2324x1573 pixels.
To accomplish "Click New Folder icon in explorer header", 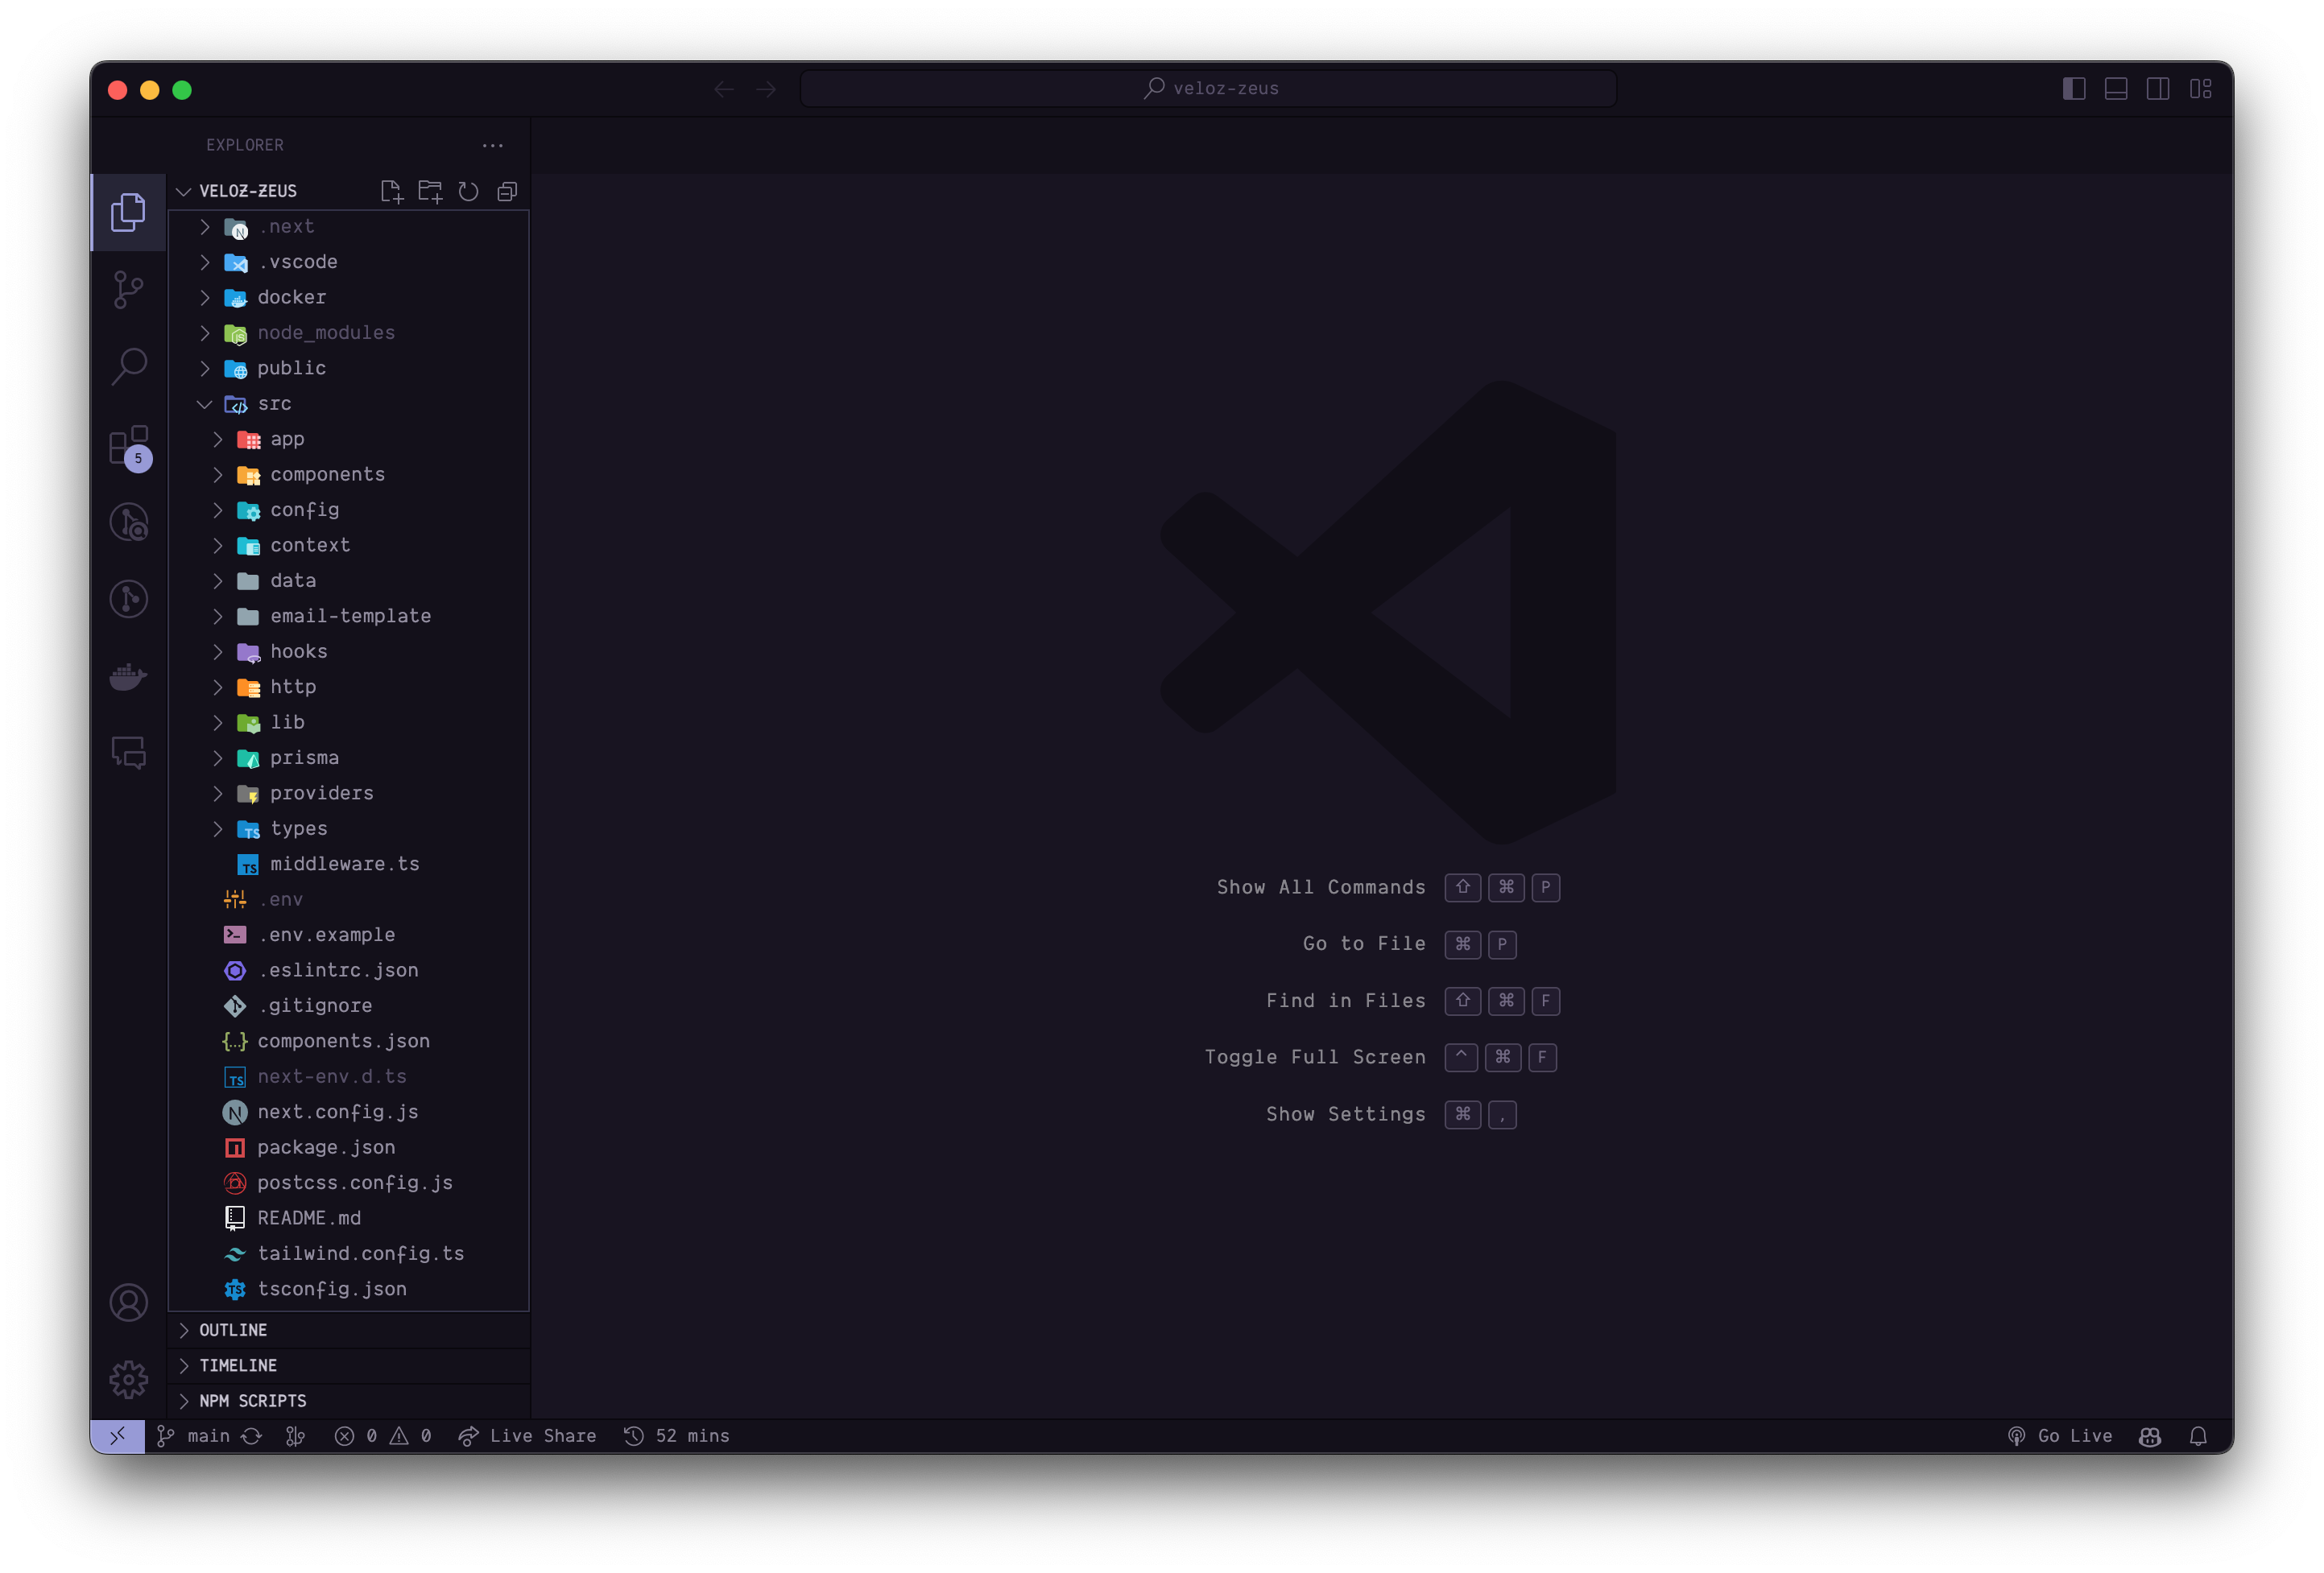I will pyautogui.click(x=430, y=191).
